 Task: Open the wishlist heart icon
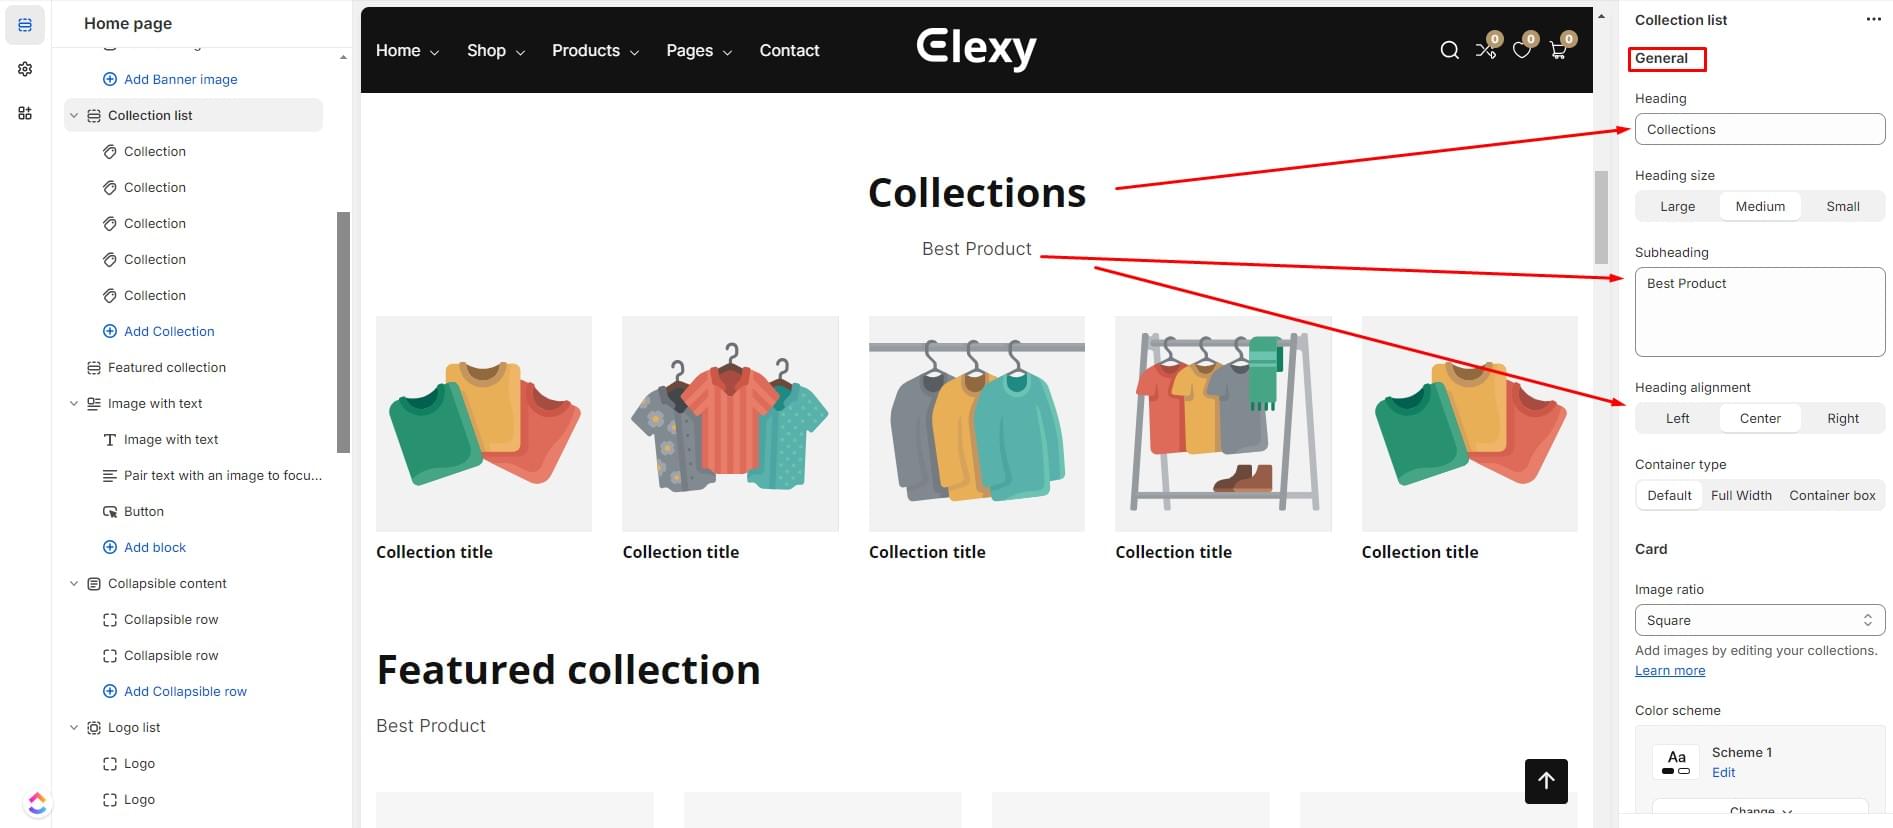tap(1521, 50)
